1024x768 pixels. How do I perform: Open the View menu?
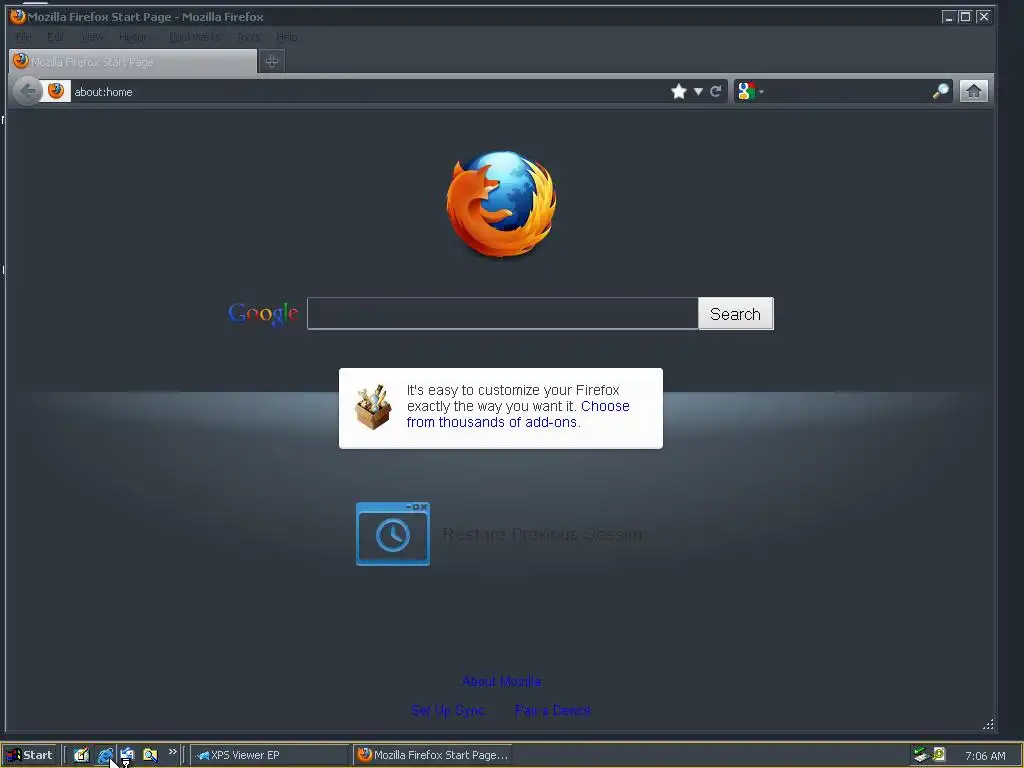pyautogui.click(x=92, y=37)
